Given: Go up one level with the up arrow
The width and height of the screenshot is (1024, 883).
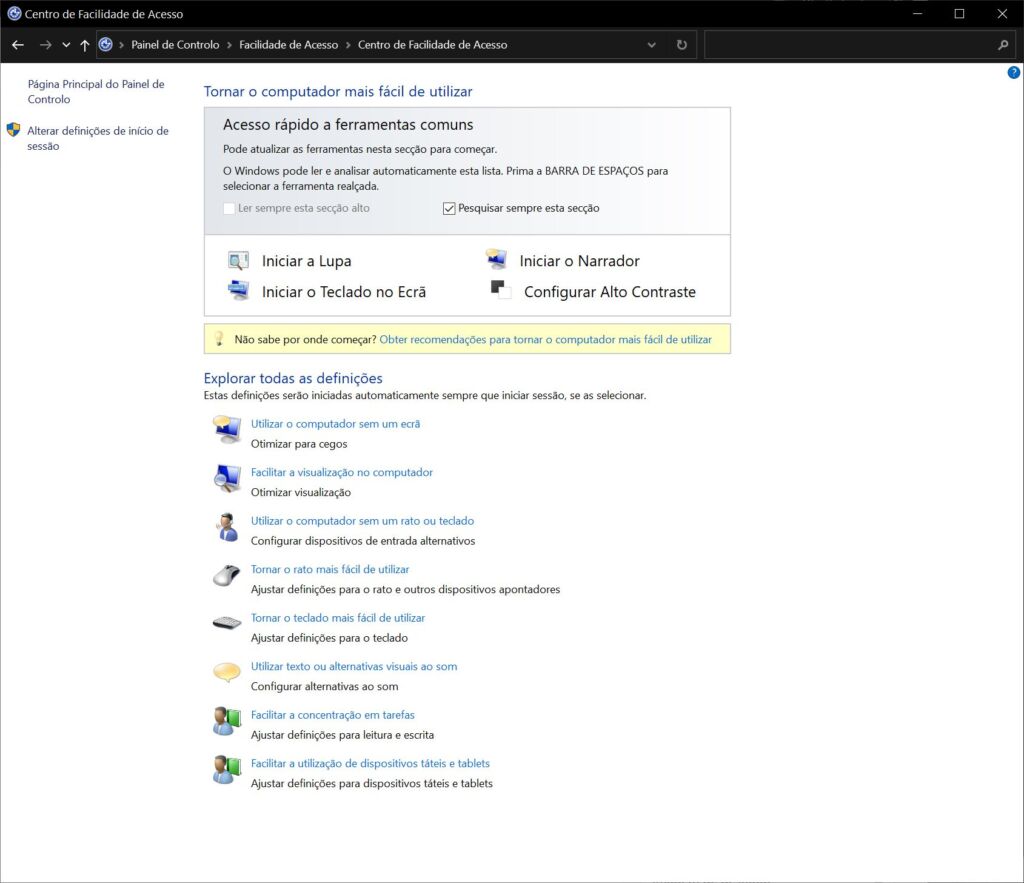Looking at the screenshot, I should point(84,45).
